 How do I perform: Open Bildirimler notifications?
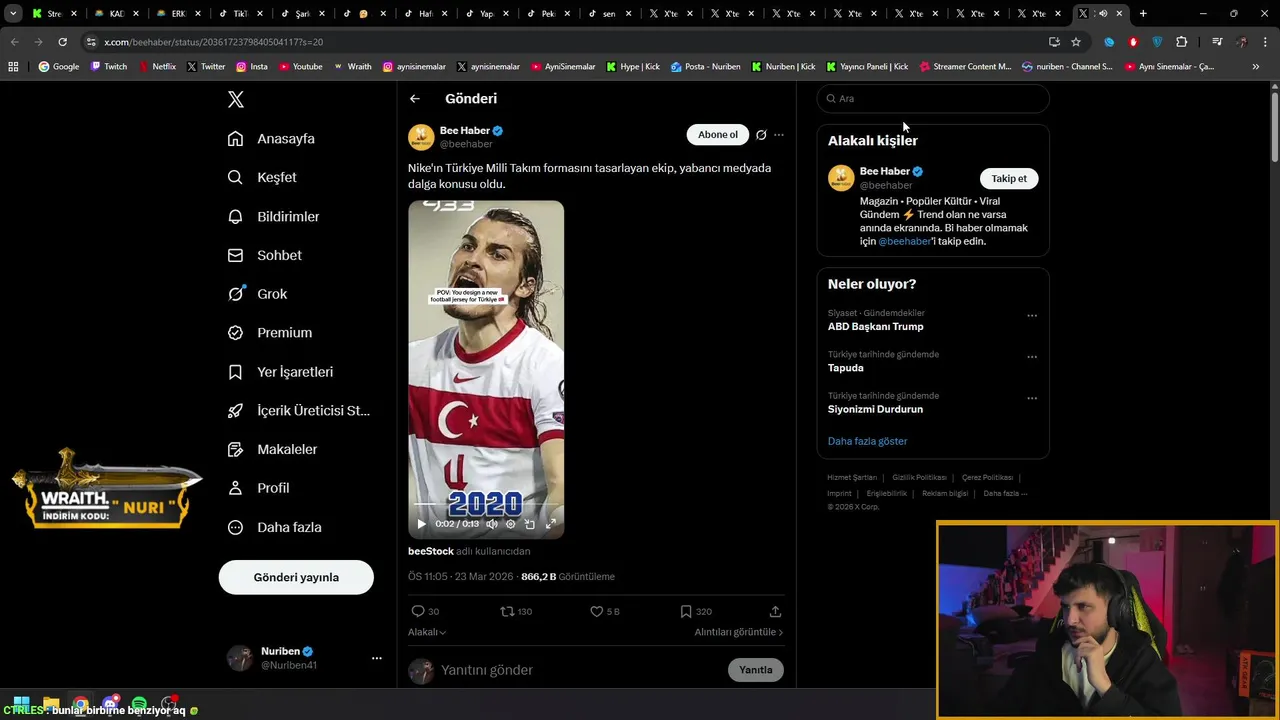coord(273,216)
